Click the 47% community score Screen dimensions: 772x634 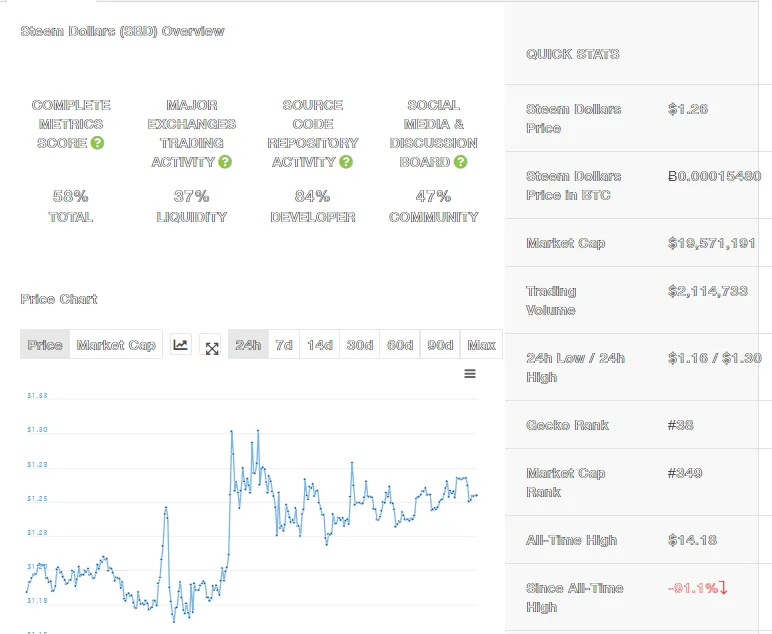[x=433, y=196]
